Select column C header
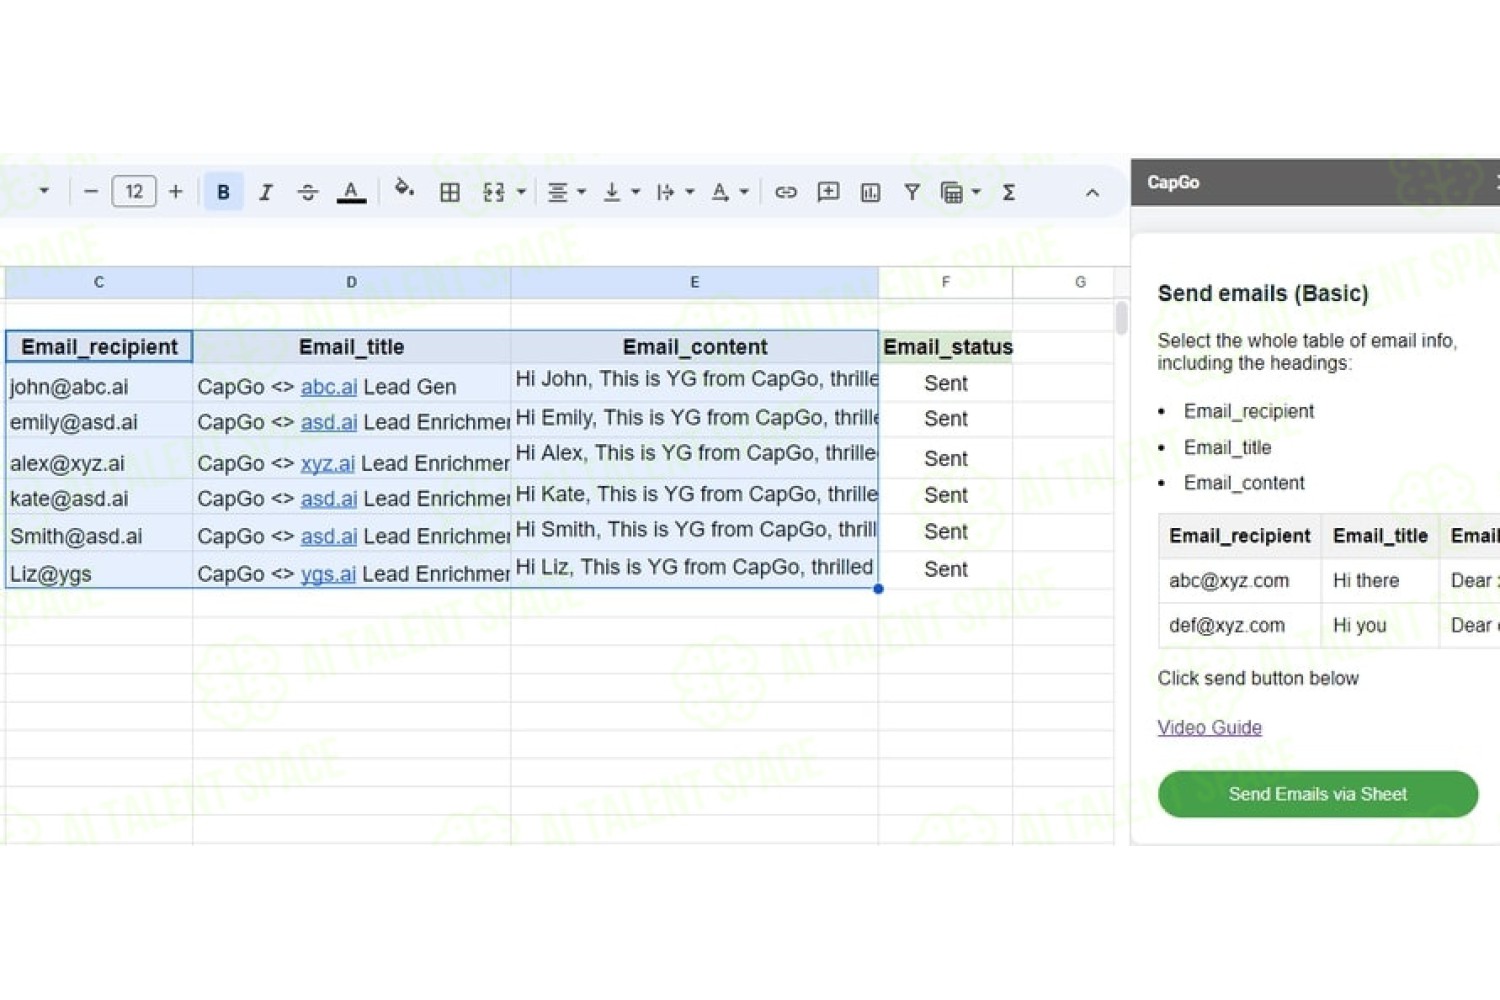Viewport: 1500px width, 1000px height. pyautogui.click(x=99, y=283)
